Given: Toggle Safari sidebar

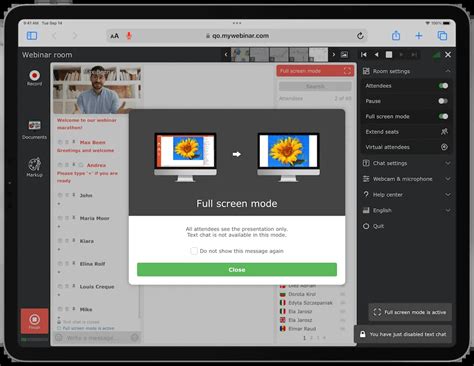Looking at the screenshot, I should (32, 36).
